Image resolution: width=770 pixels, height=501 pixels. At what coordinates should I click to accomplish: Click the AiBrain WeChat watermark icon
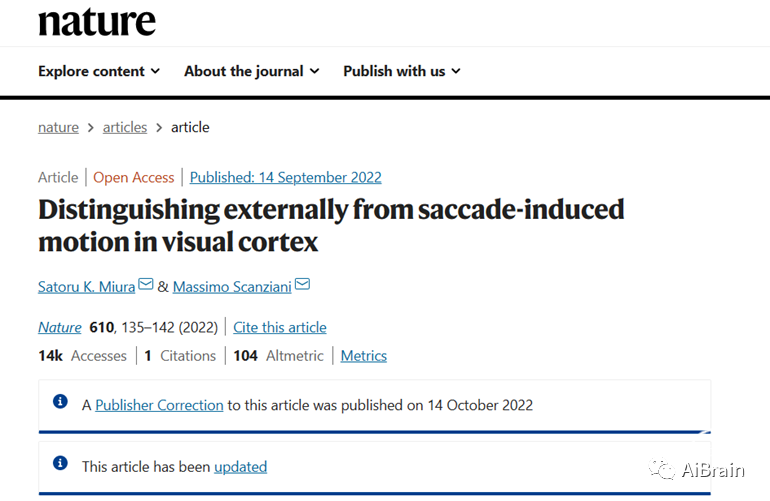tap(662, 469)
